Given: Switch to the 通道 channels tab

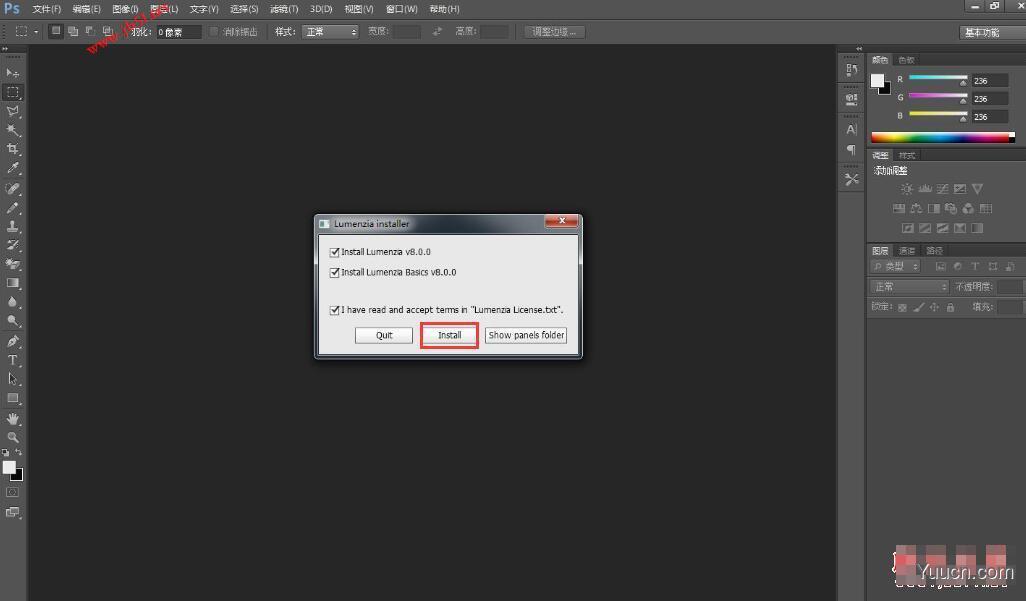Looking at the screenshot, I should [x=907, y=251].
